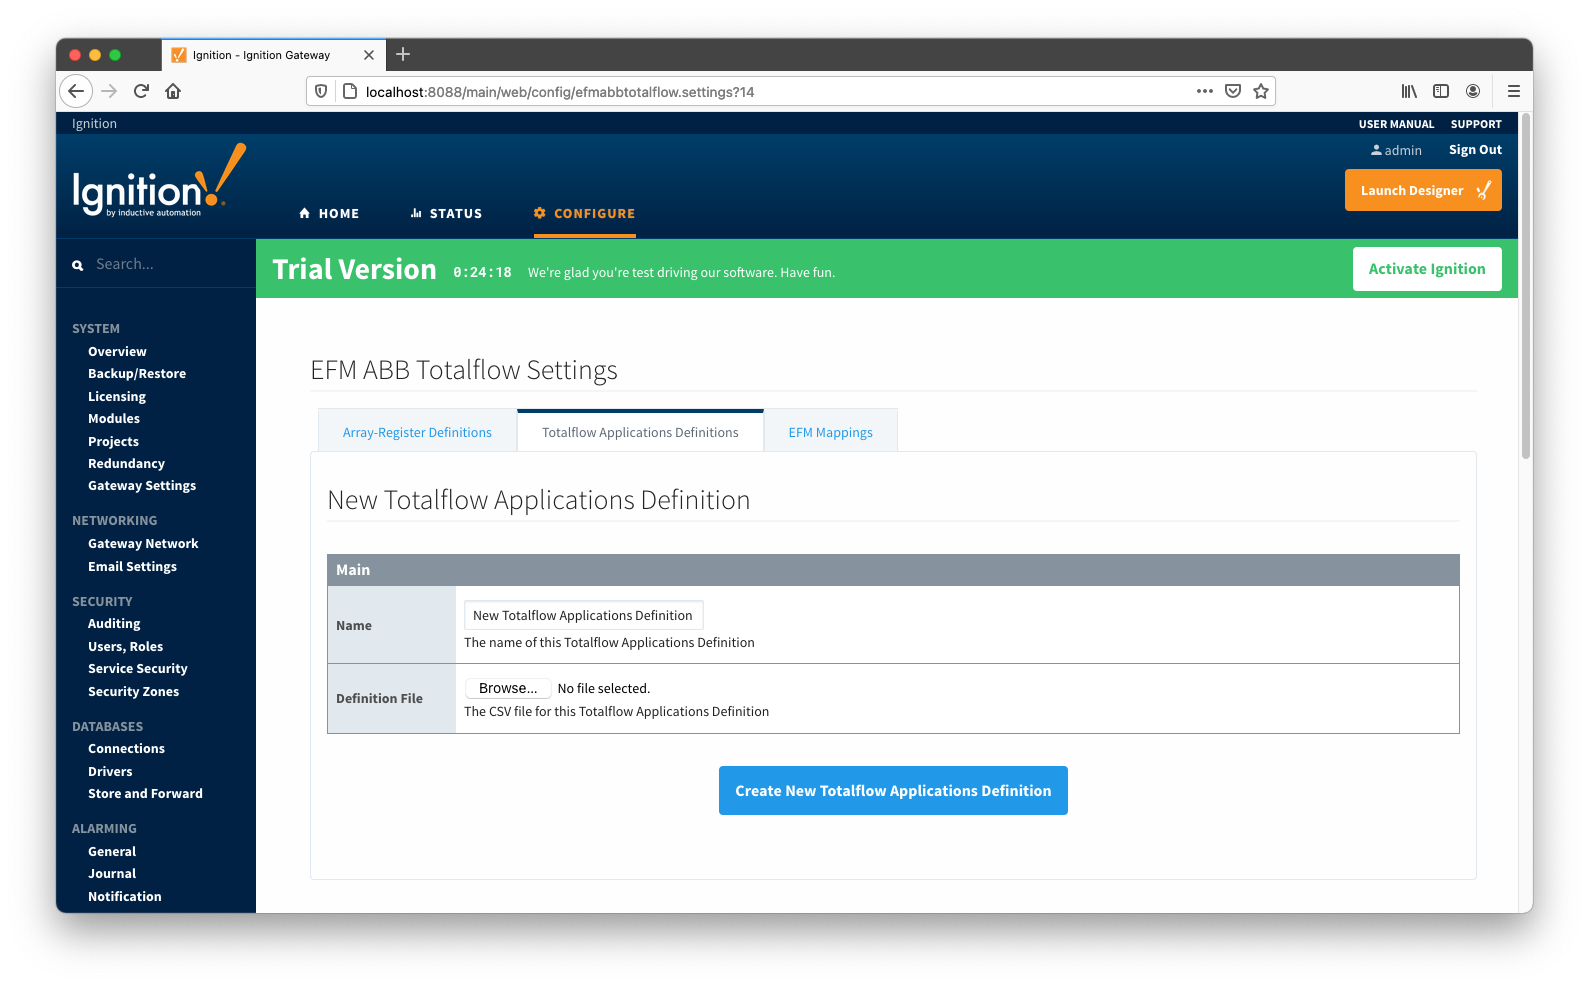Open Gateway Network settings
This screenshot has height=987, width=1589.
143,544
